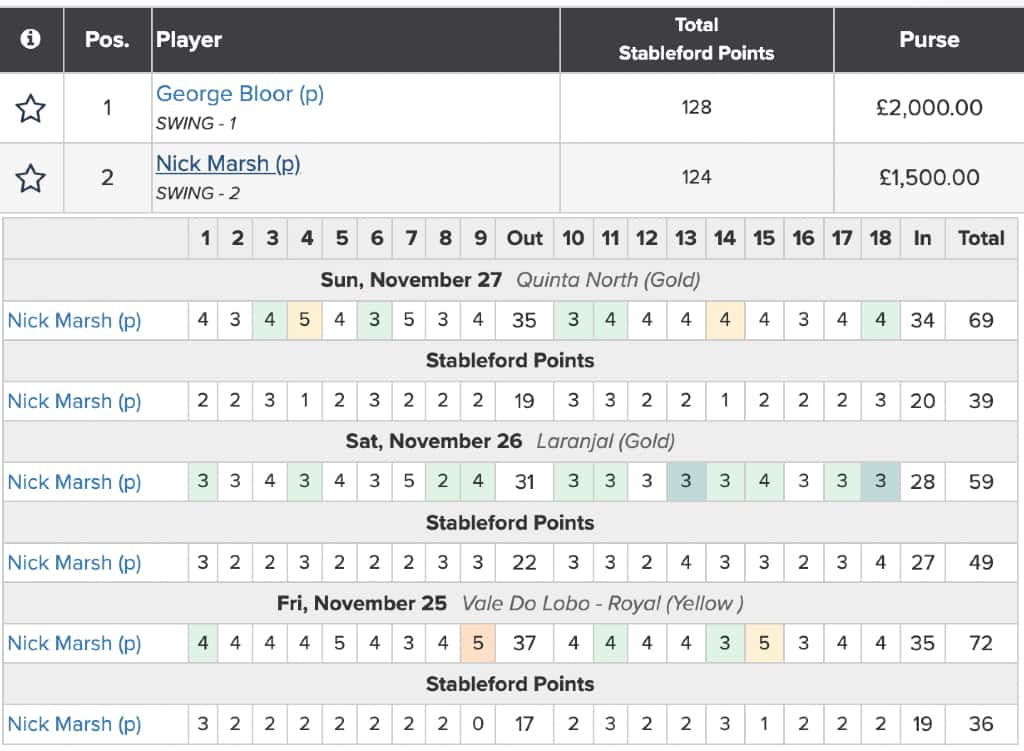Open Nick Marsh link in Sunday score row
1024x751 pixels.
[74, 321]
